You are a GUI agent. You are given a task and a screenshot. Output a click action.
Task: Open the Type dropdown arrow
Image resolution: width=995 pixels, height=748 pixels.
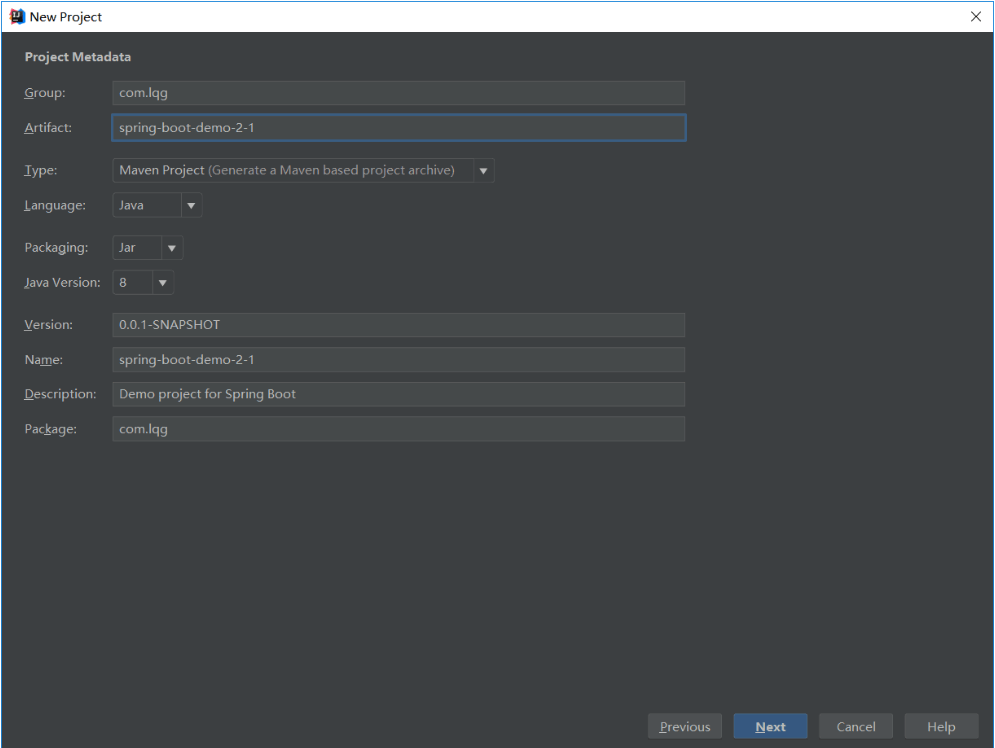click(x=484, y=171)
